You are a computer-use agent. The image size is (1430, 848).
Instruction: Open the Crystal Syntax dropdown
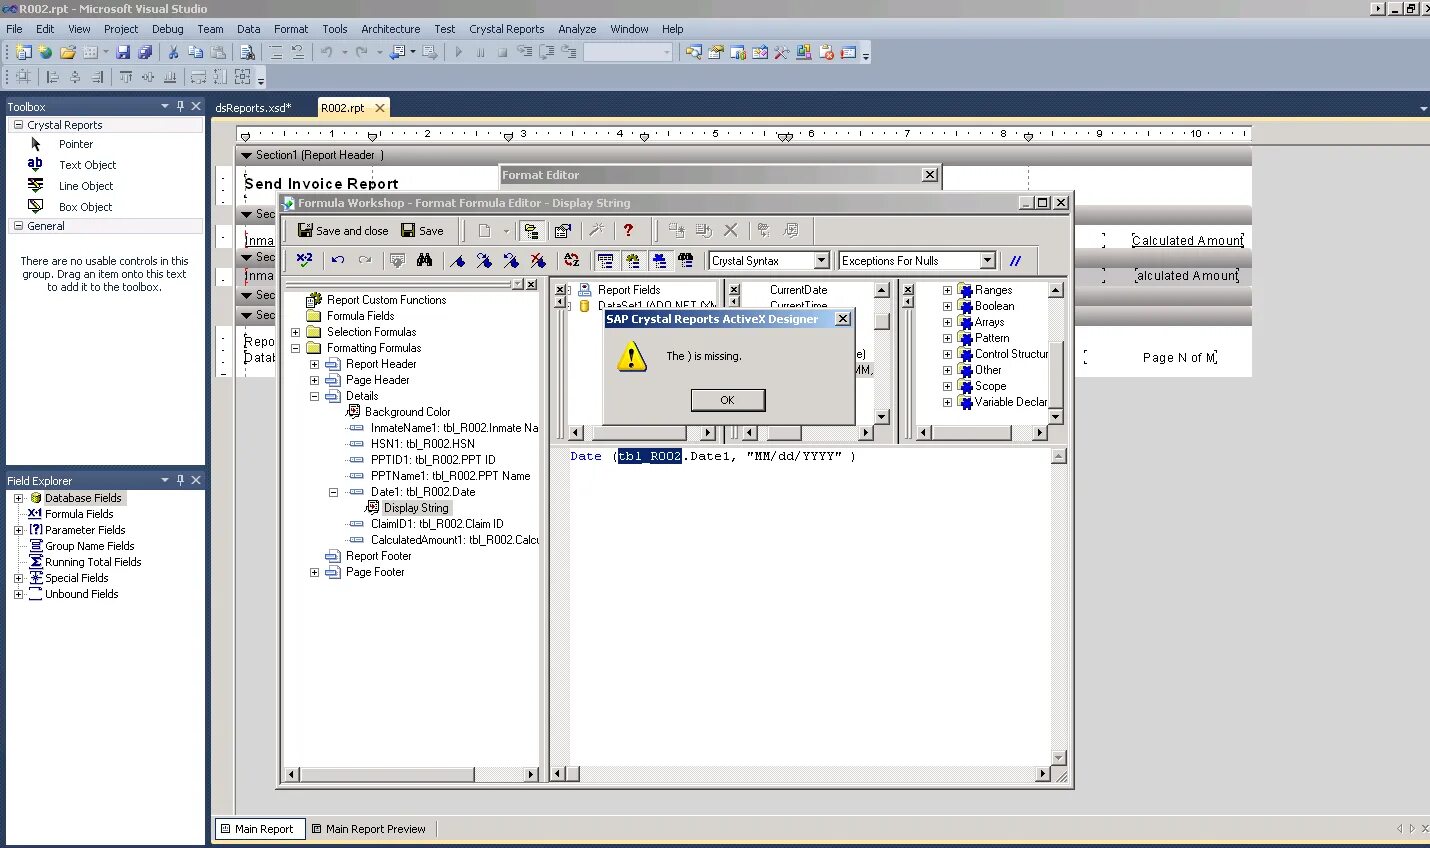pyautogui.click(x=821, y=261)
